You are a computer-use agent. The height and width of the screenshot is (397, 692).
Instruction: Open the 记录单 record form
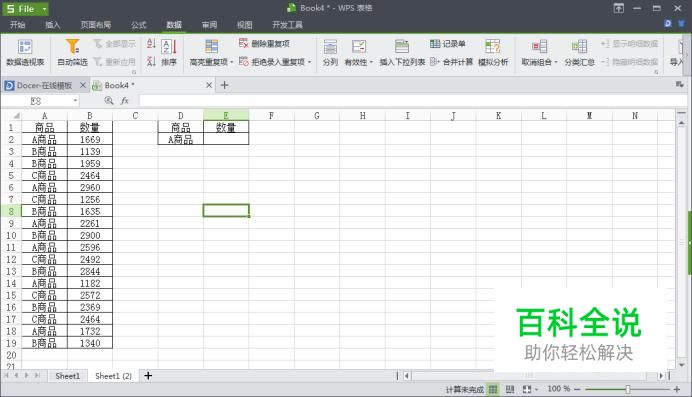[448, 44]
